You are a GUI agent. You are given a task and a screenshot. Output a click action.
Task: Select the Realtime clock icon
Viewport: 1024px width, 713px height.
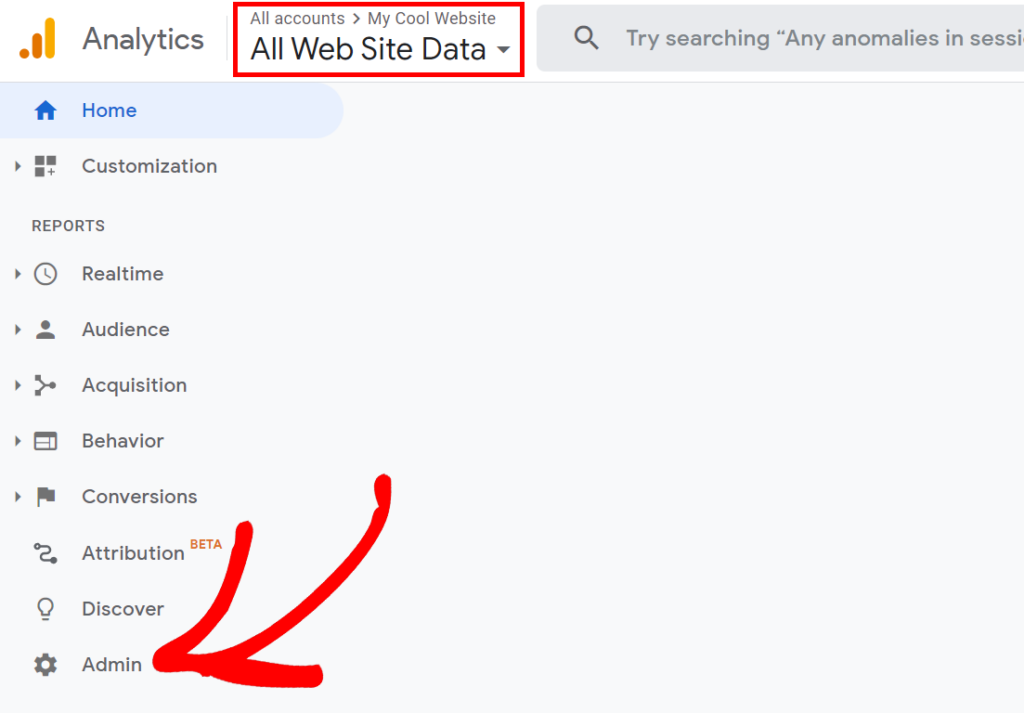pos(46,273)
